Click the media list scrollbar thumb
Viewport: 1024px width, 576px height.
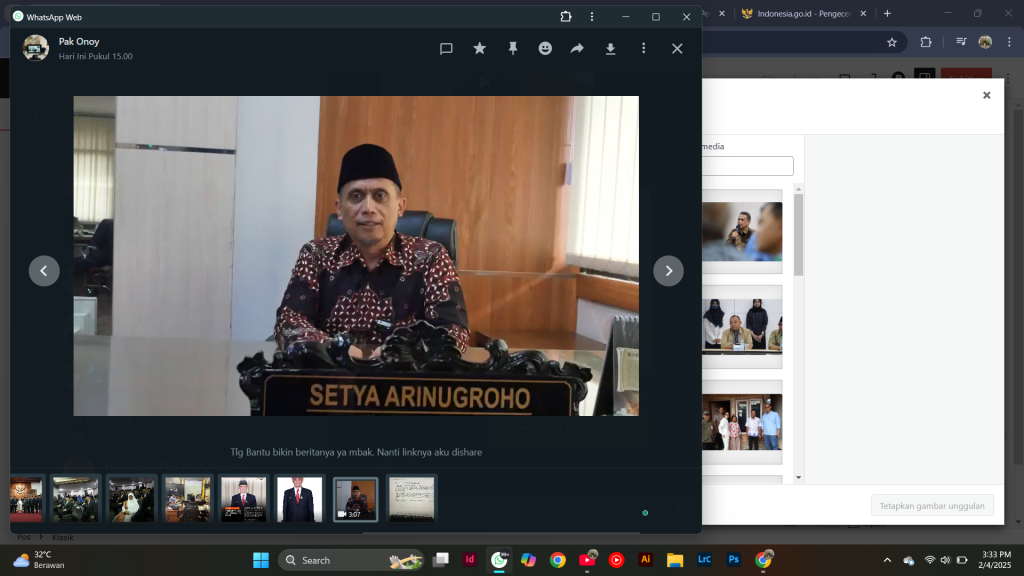pos(798,234)
